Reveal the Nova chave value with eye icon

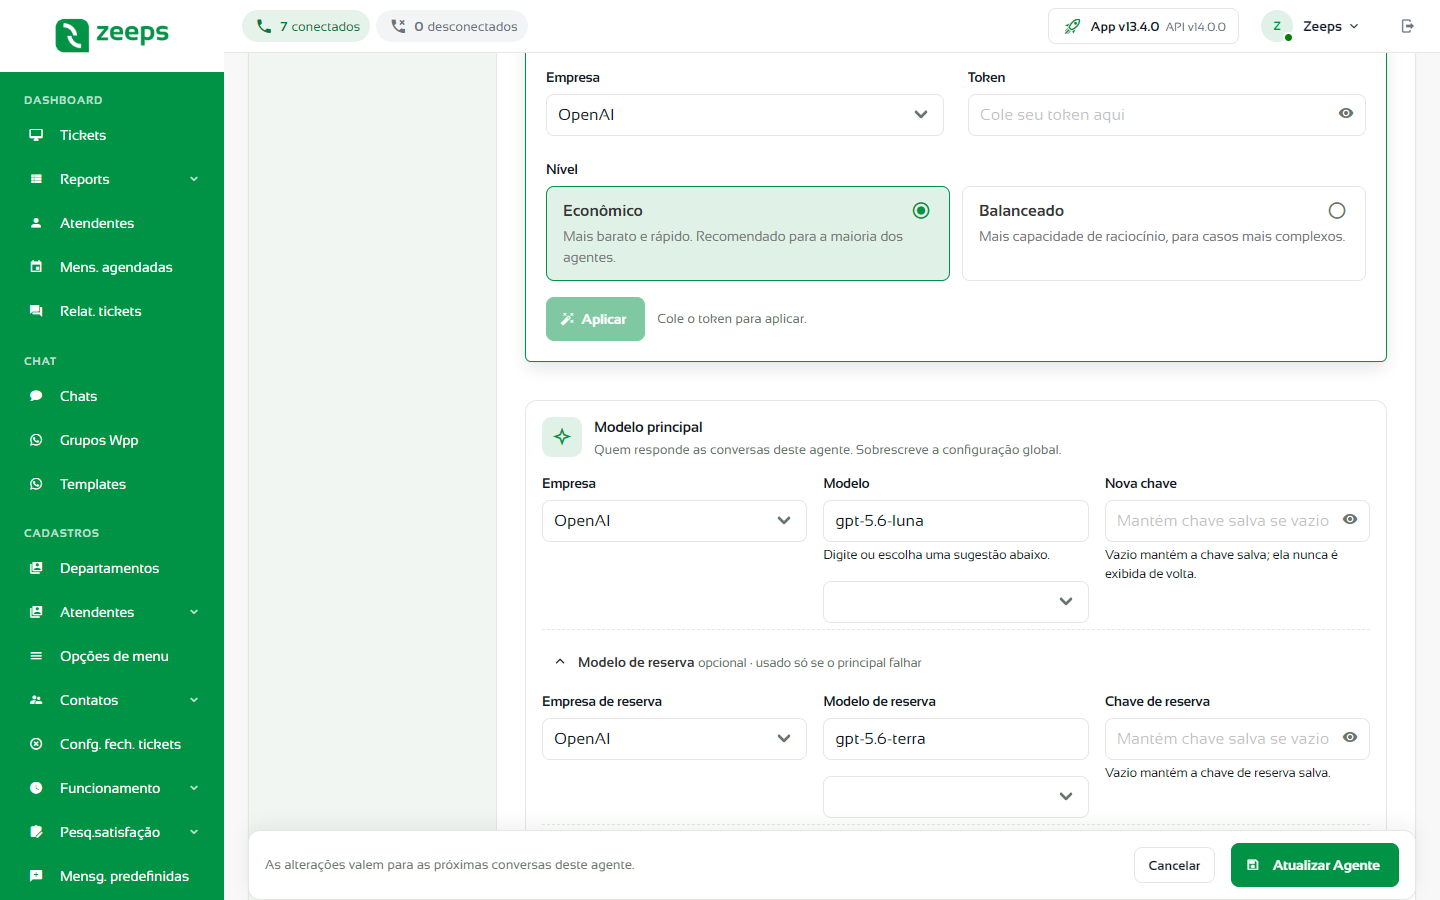[x=1350, y=519]
